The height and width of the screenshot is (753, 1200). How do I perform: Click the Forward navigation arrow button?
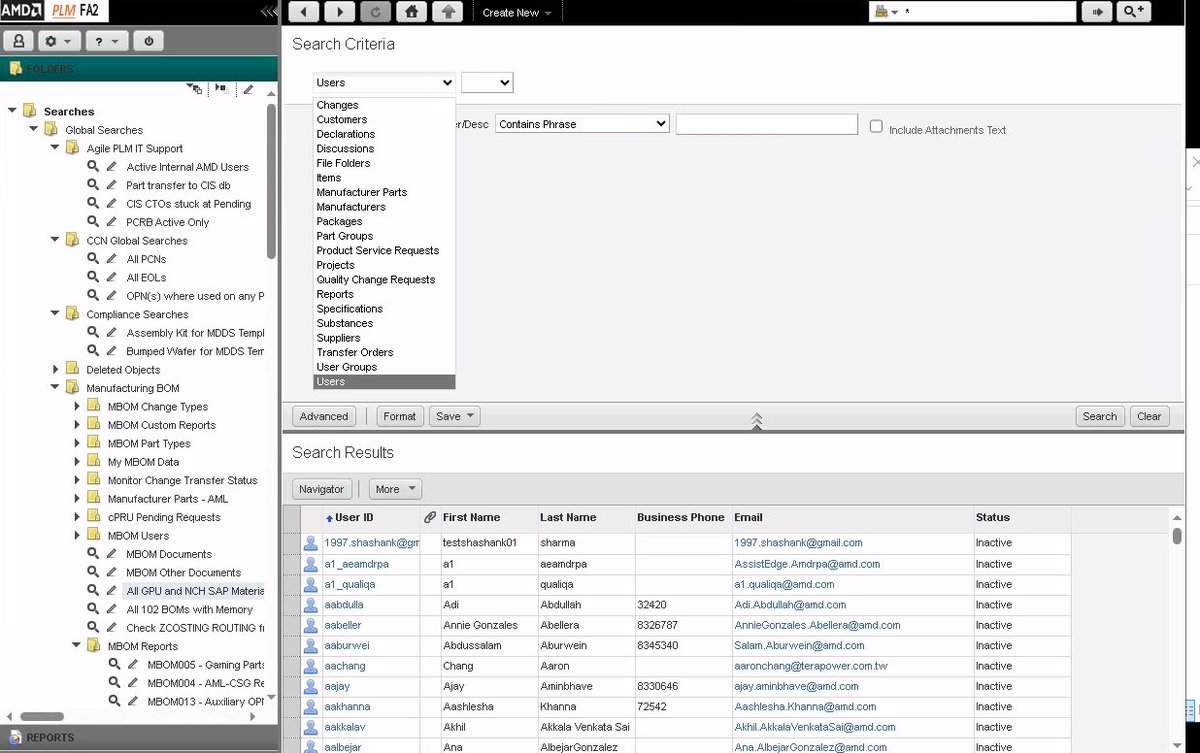tap(339, 12)
